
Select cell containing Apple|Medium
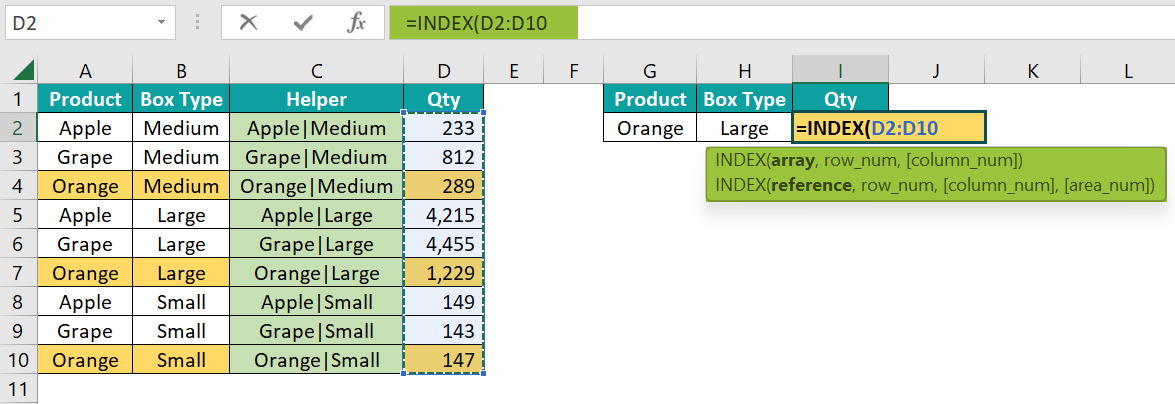coord(316,127)
